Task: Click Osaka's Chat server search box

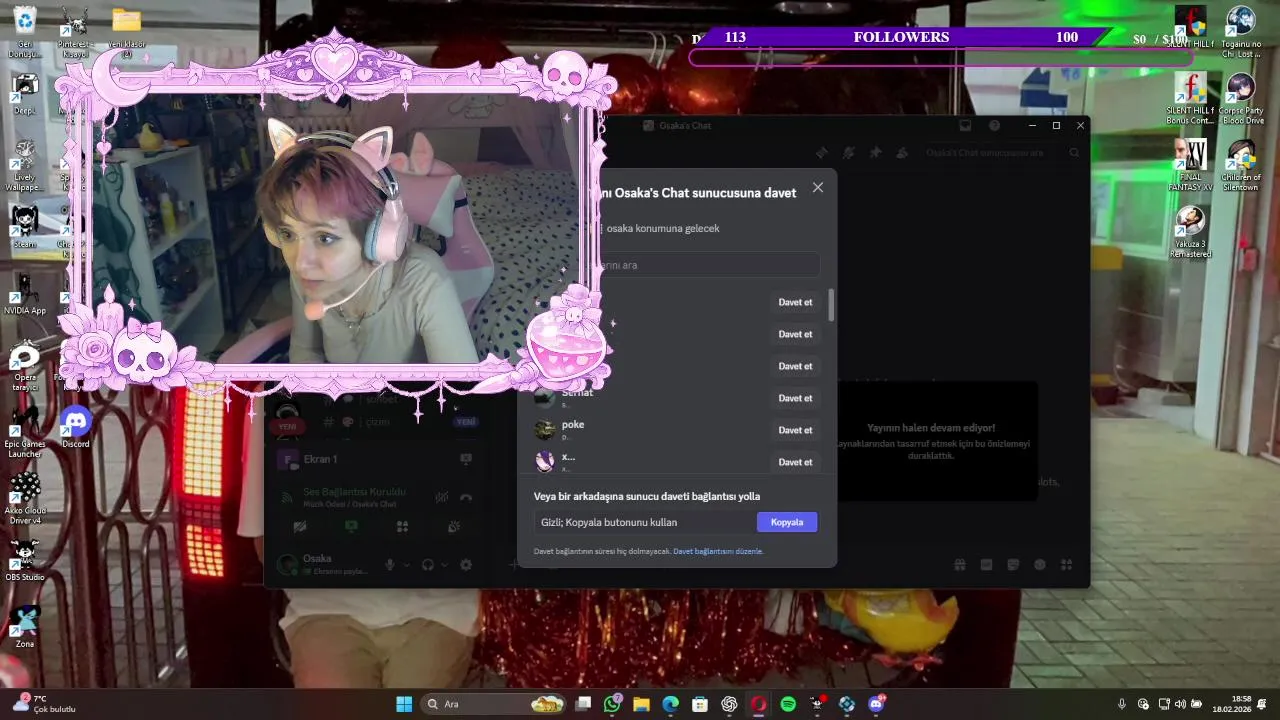Action: coord(1000,153)
